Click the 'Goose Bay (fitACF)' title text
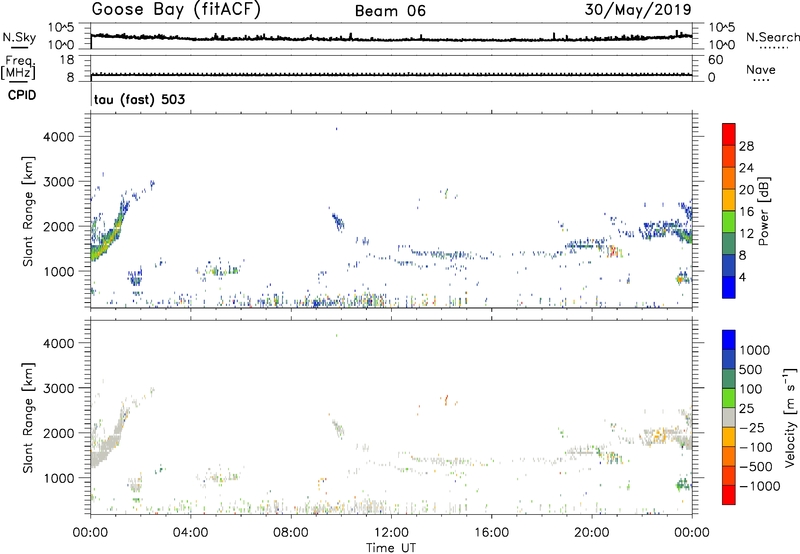 click(x=176, y=9)
